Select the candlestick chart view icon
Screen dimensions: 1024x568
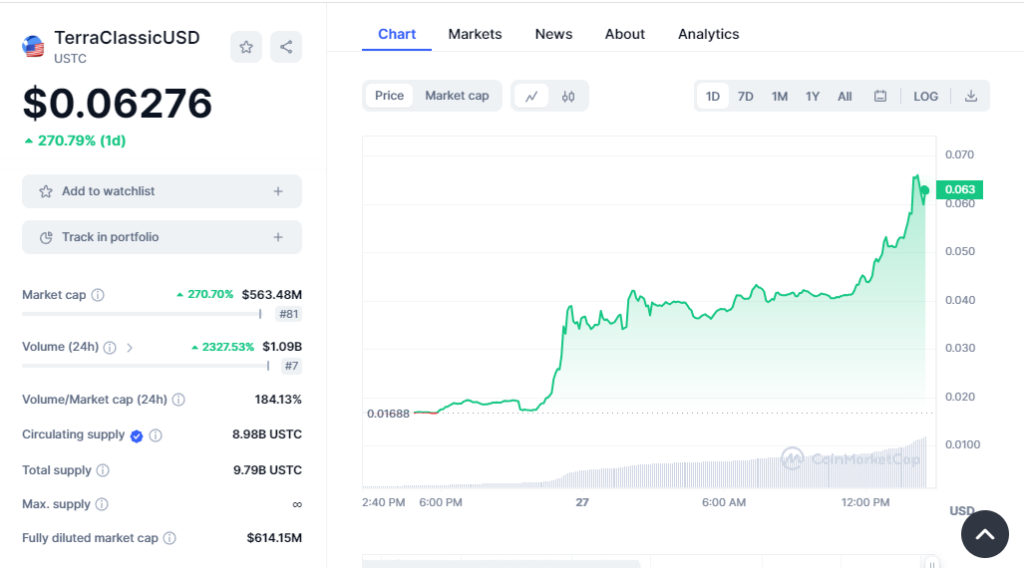tap(568, 96)
